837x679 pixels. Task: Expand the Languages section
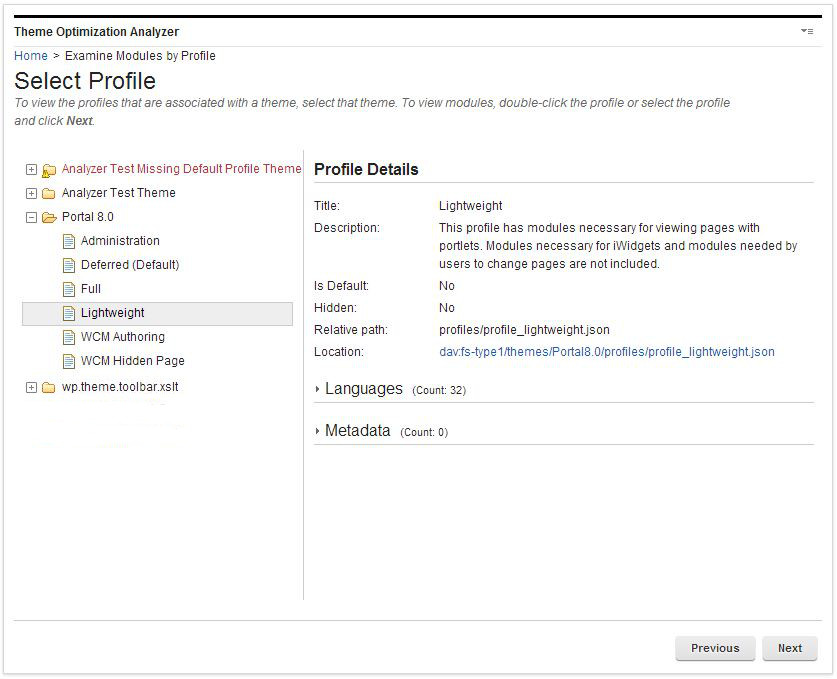pyautogui.click(x=319, y=389)
